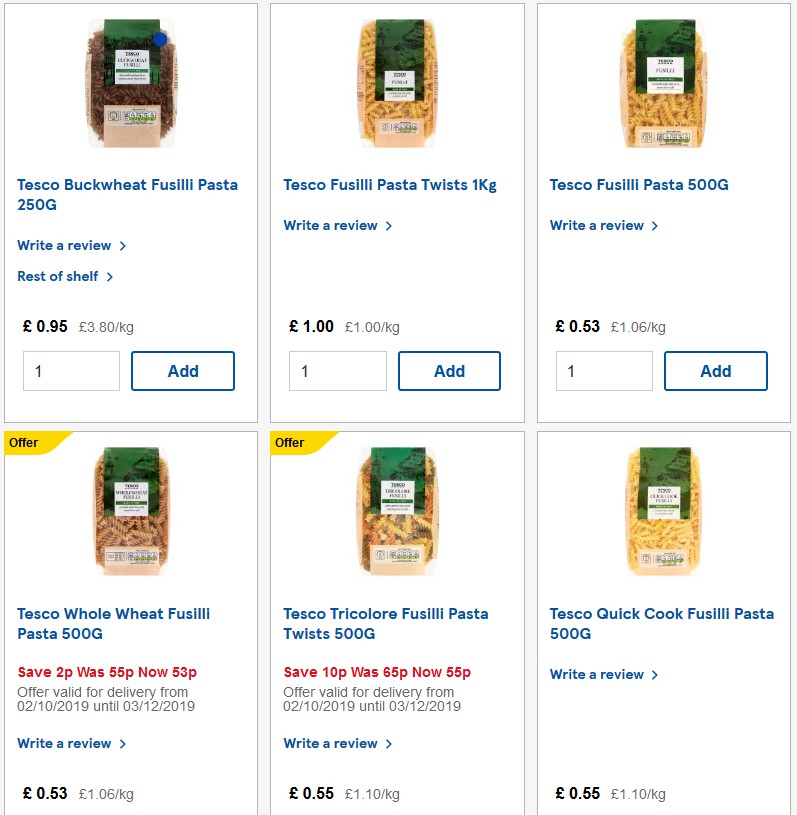Add Tesco Buckwheat Fusilli Pasta 250G to basket
The image size is (797, 815).
[183, 370]
